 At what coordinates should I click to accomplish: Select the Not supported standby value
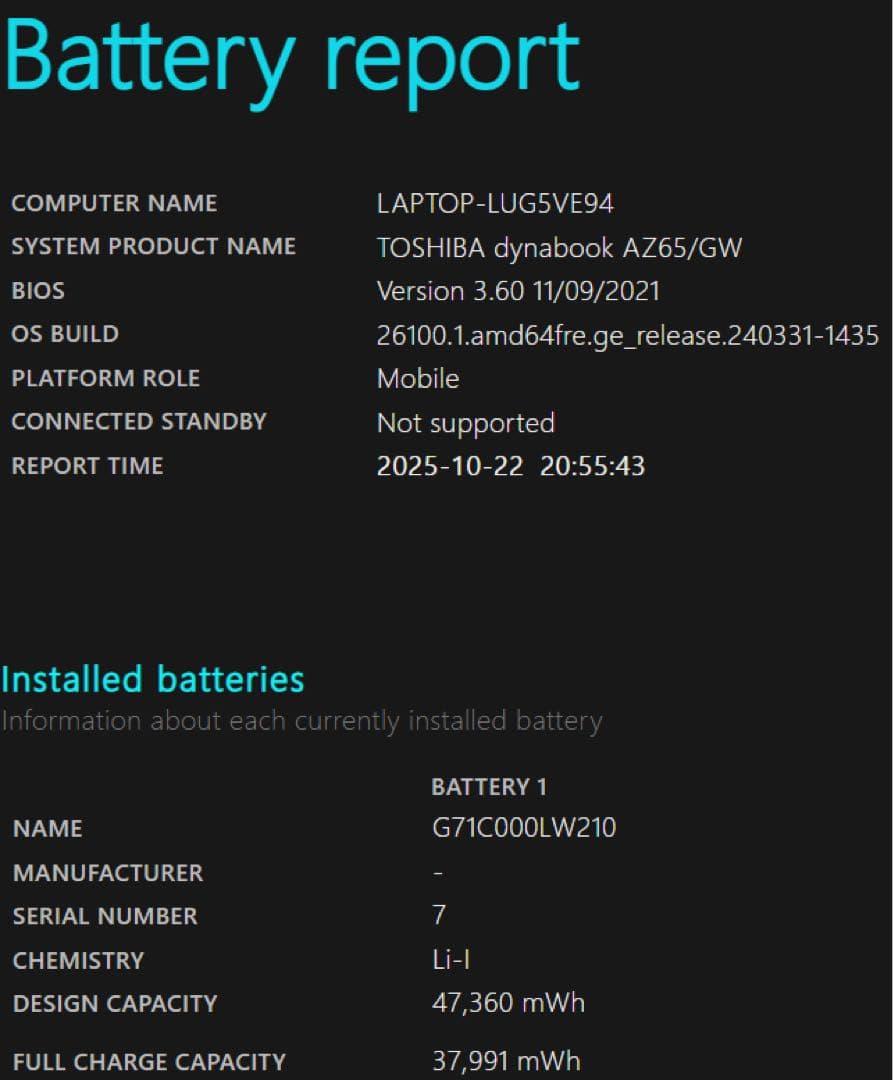[x=465, y=423]
